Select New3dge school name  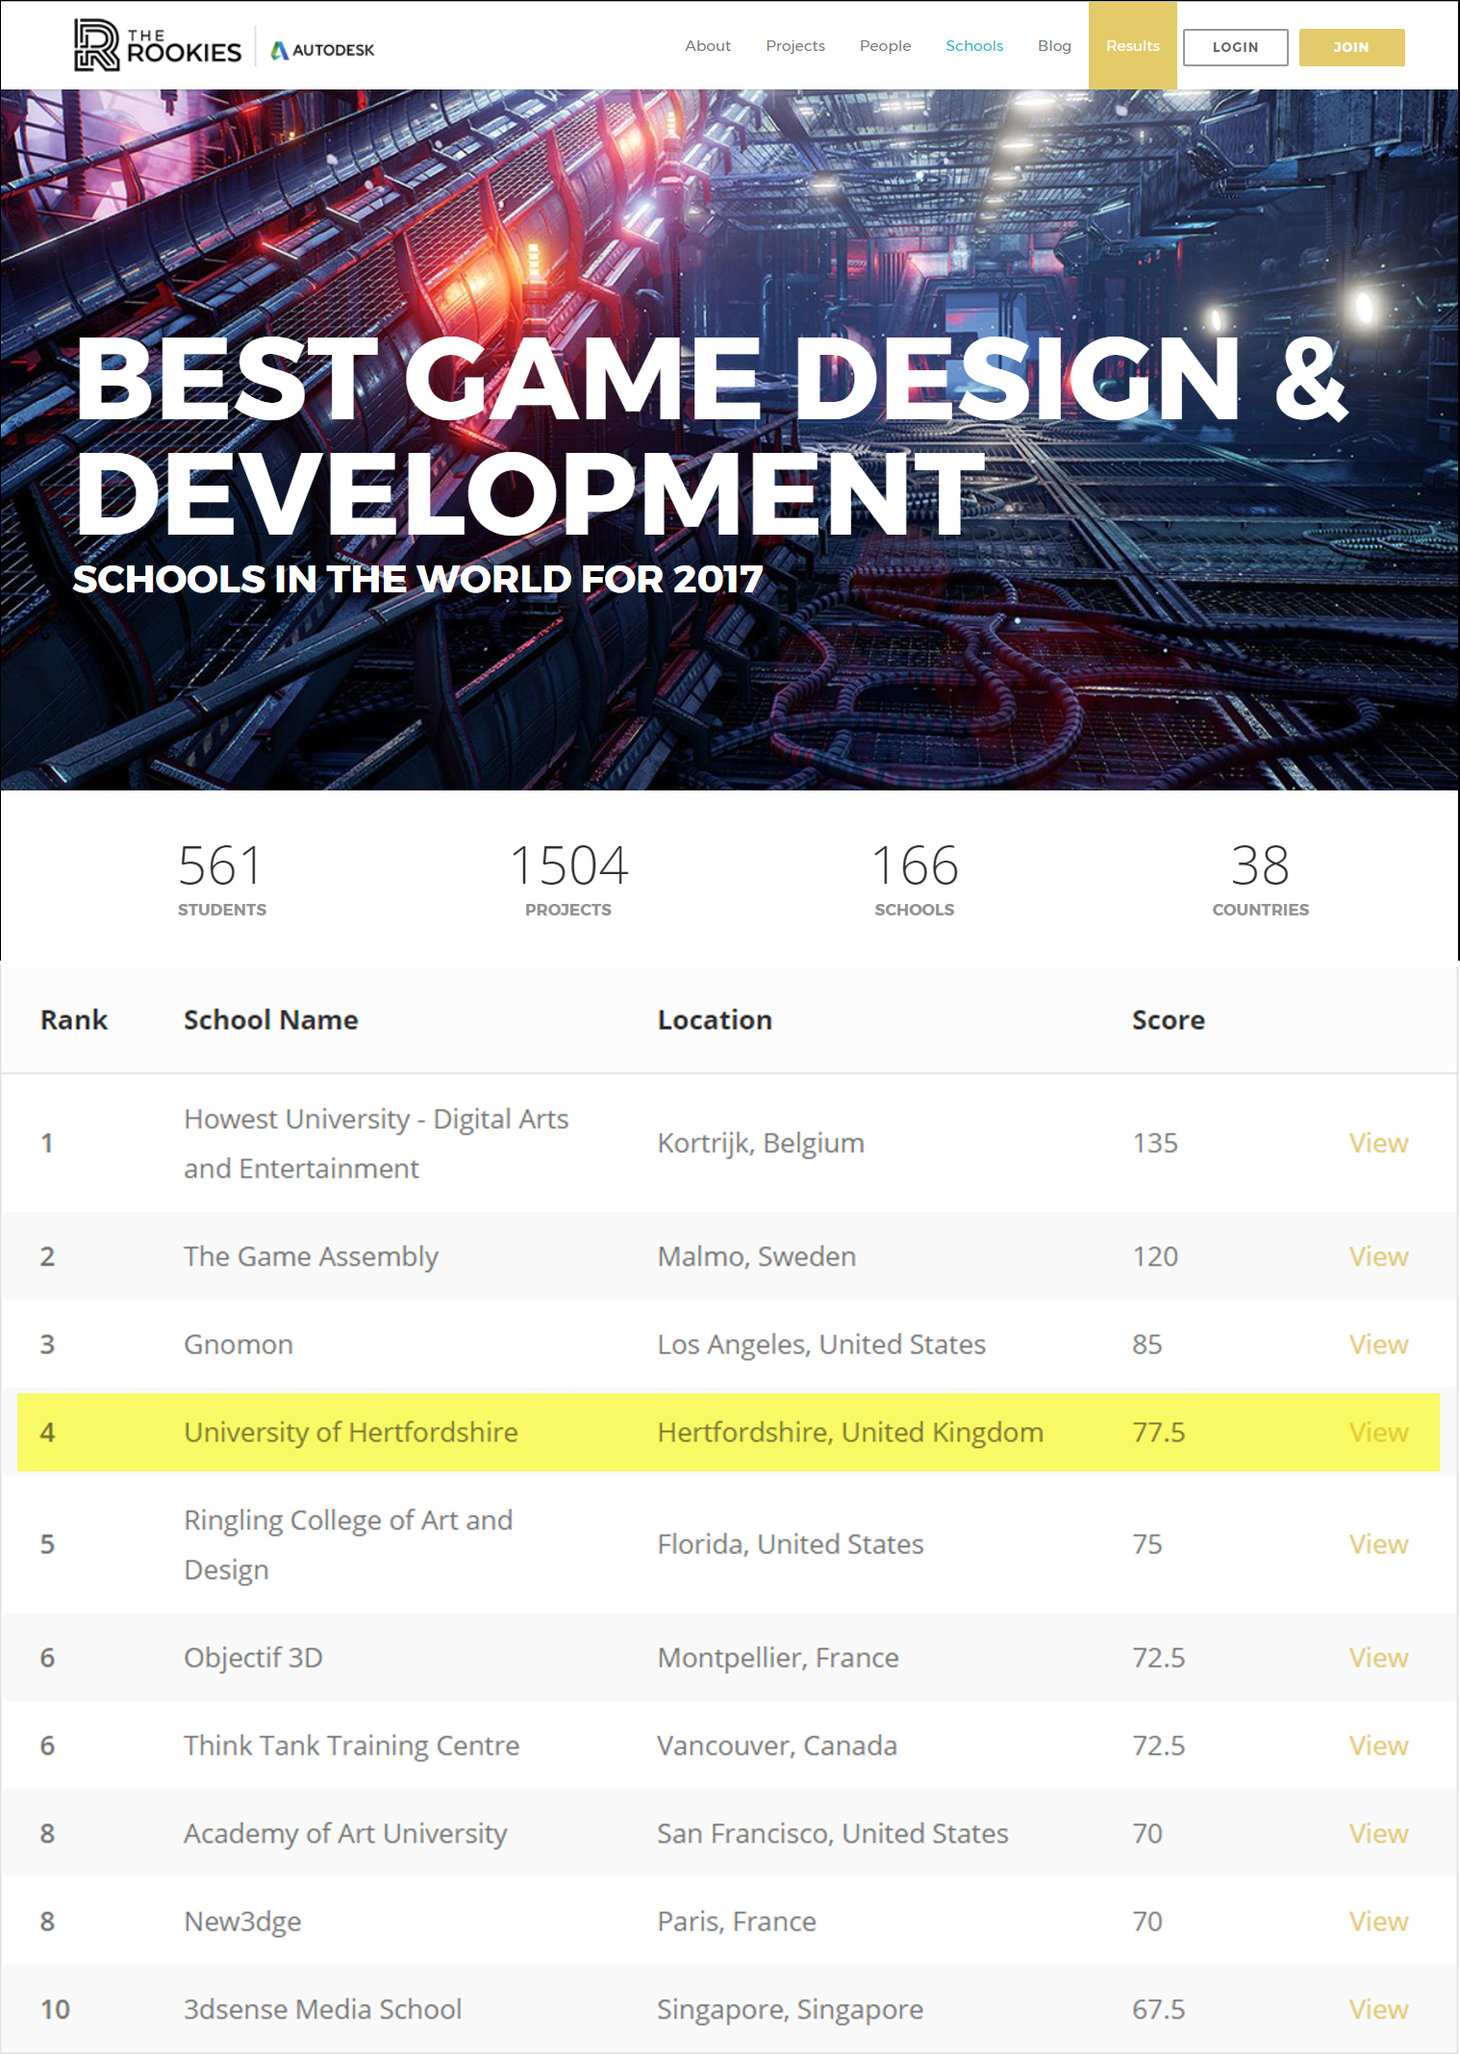coord(242,1921)
